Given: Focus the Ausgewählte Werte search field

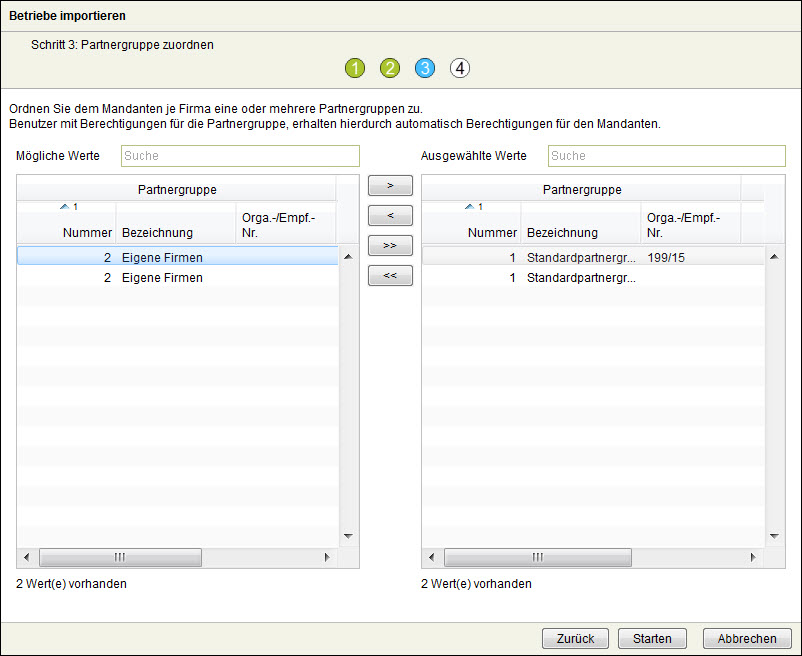Looking at the screenshot, I should (x=666, y=156).
